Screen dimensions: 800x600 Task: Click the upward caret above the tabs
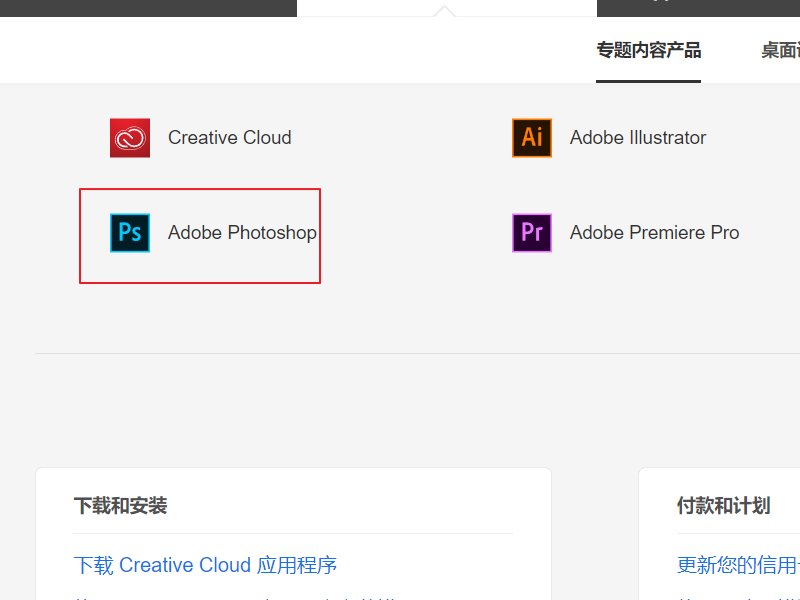click(445, 11)
